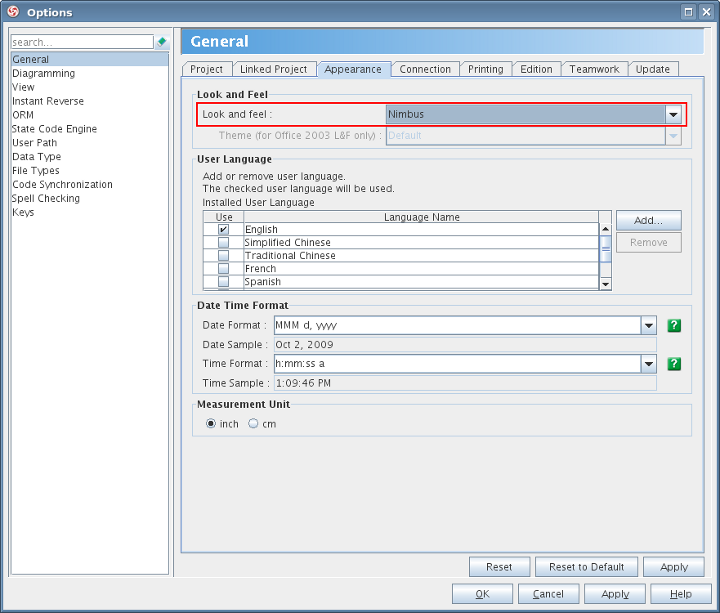Select File Types category

90,170
